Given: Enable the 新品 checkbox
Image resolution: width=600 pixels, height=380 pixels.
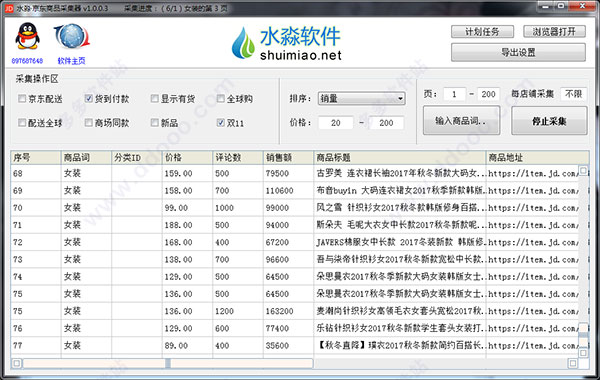Looking at the screenshot, I should click(155, 122).
